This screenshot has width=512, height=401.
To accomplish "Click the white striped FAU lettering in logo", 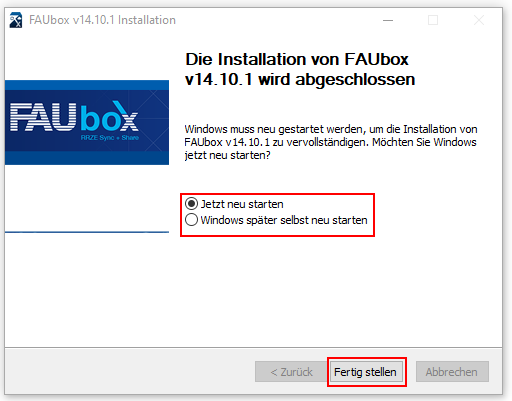I will (x=43, y=117).
